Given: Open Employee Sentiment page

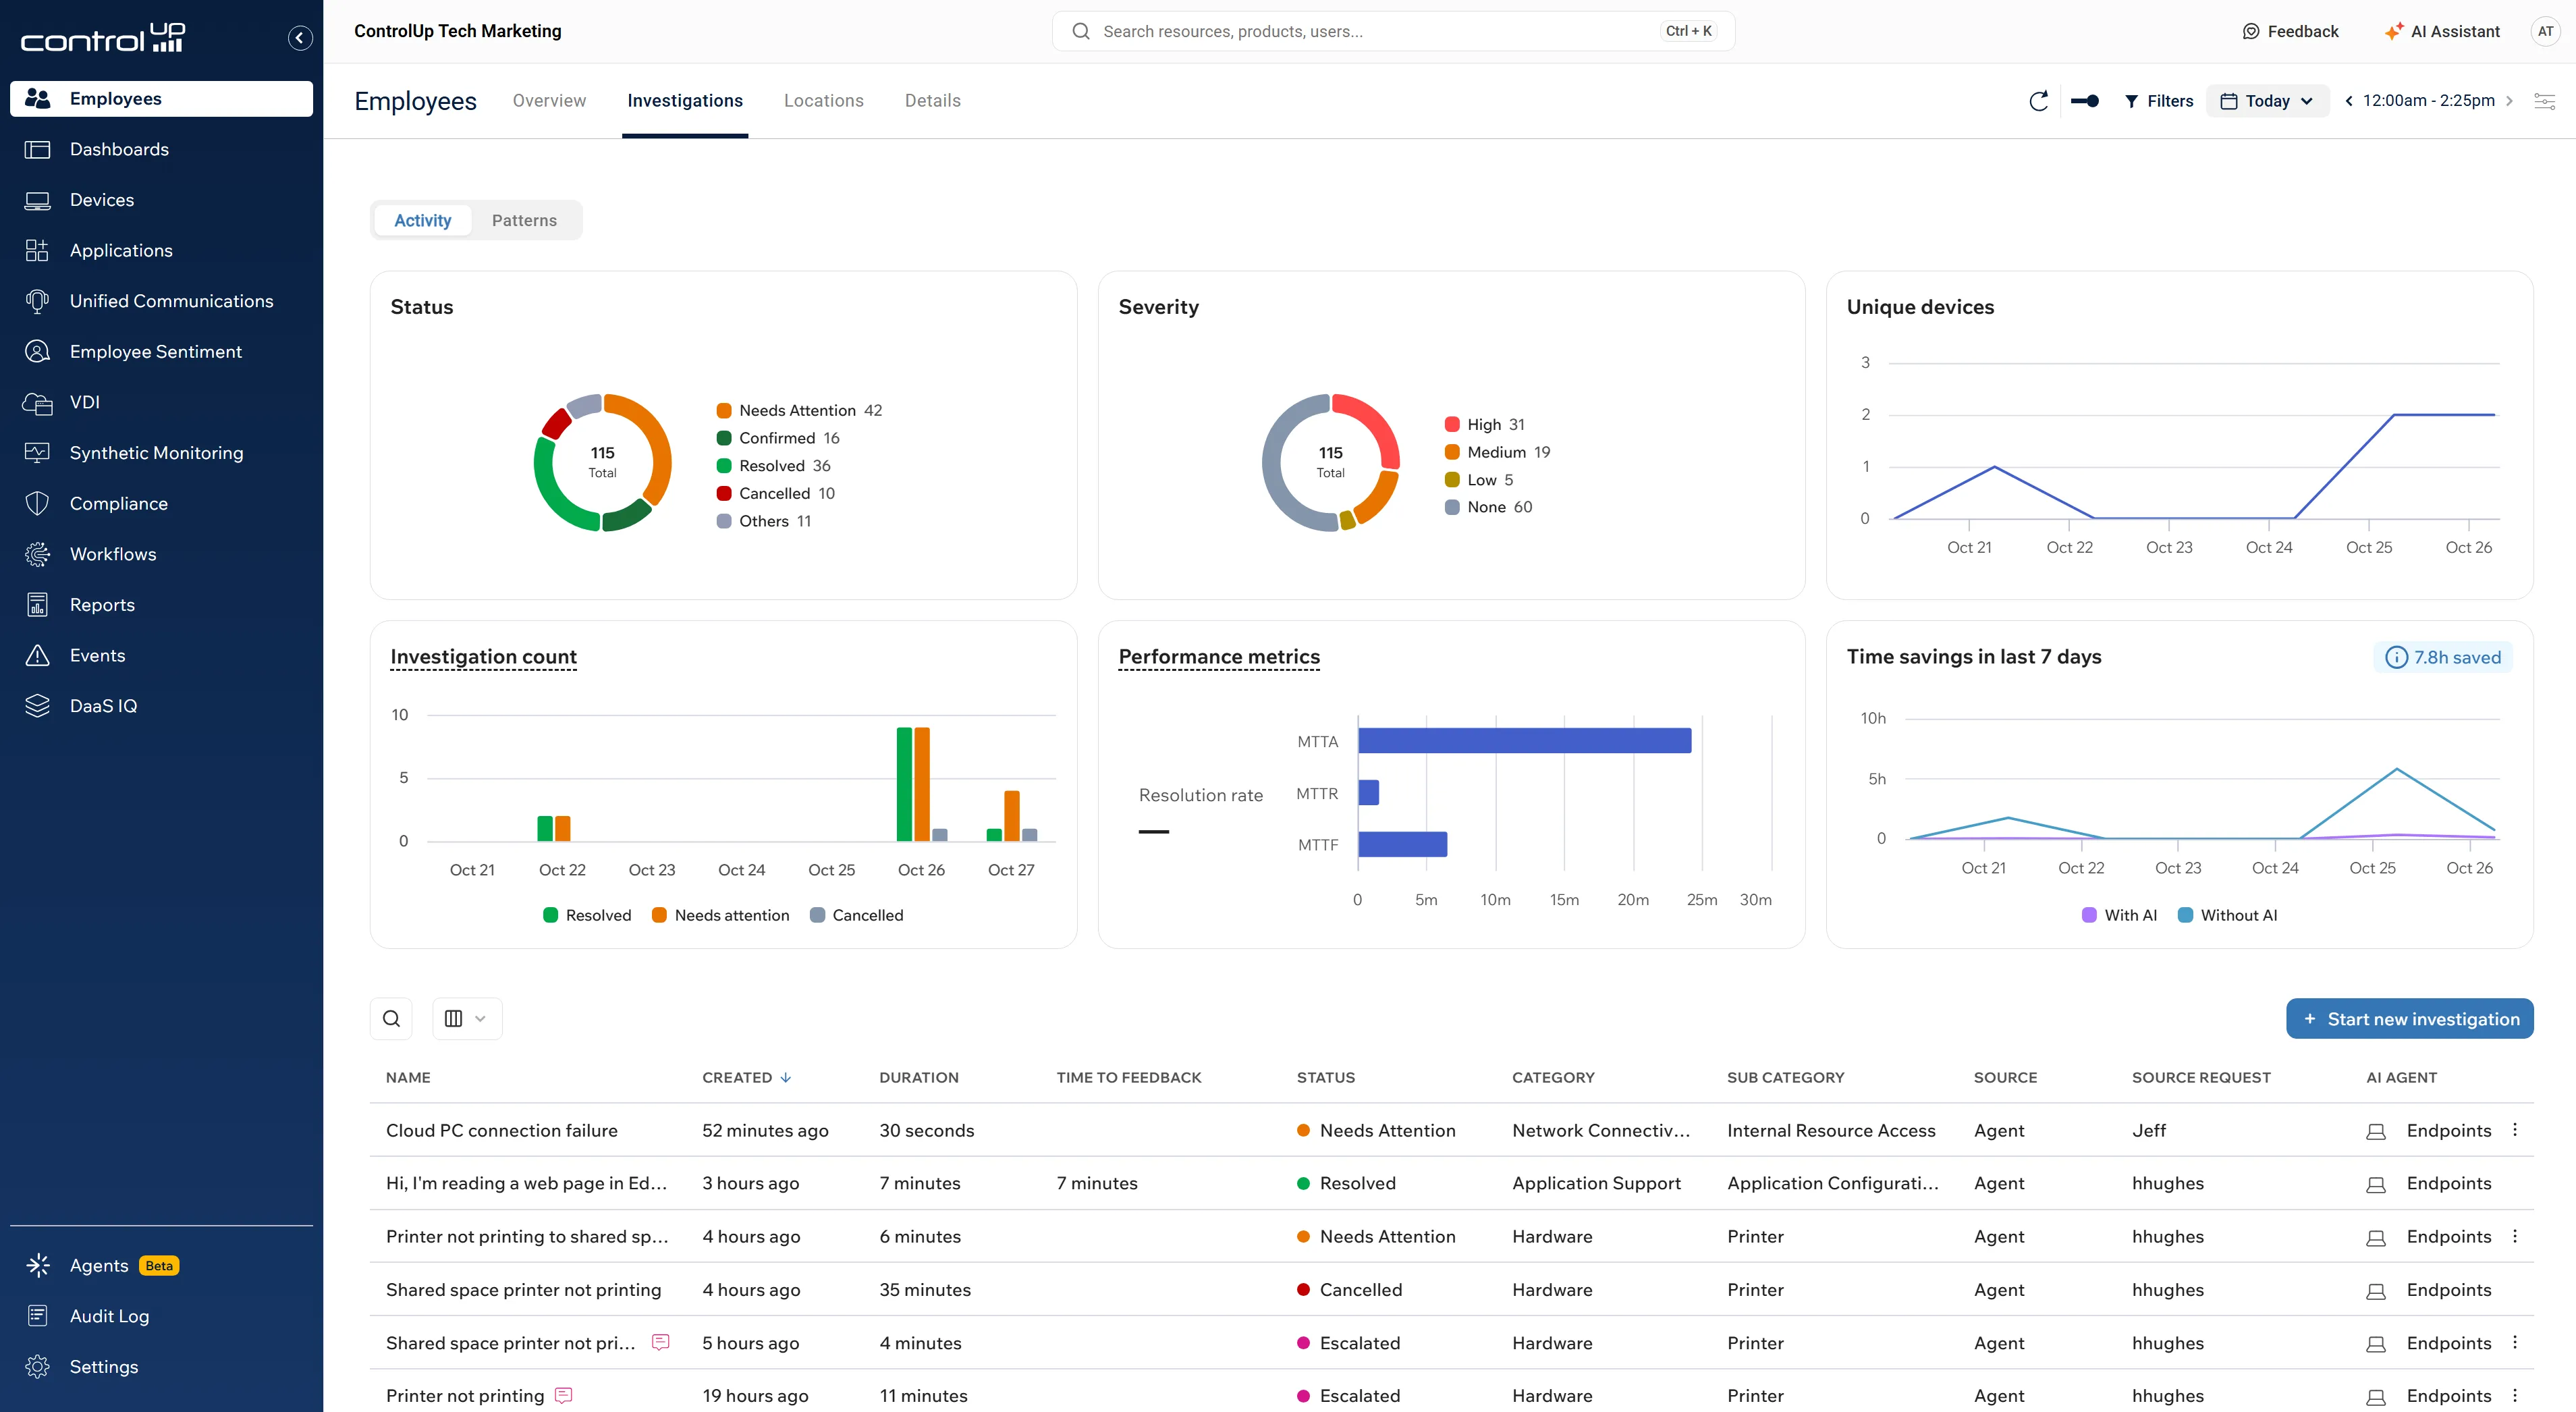Looking at the screenshot, I should [161, 352].
